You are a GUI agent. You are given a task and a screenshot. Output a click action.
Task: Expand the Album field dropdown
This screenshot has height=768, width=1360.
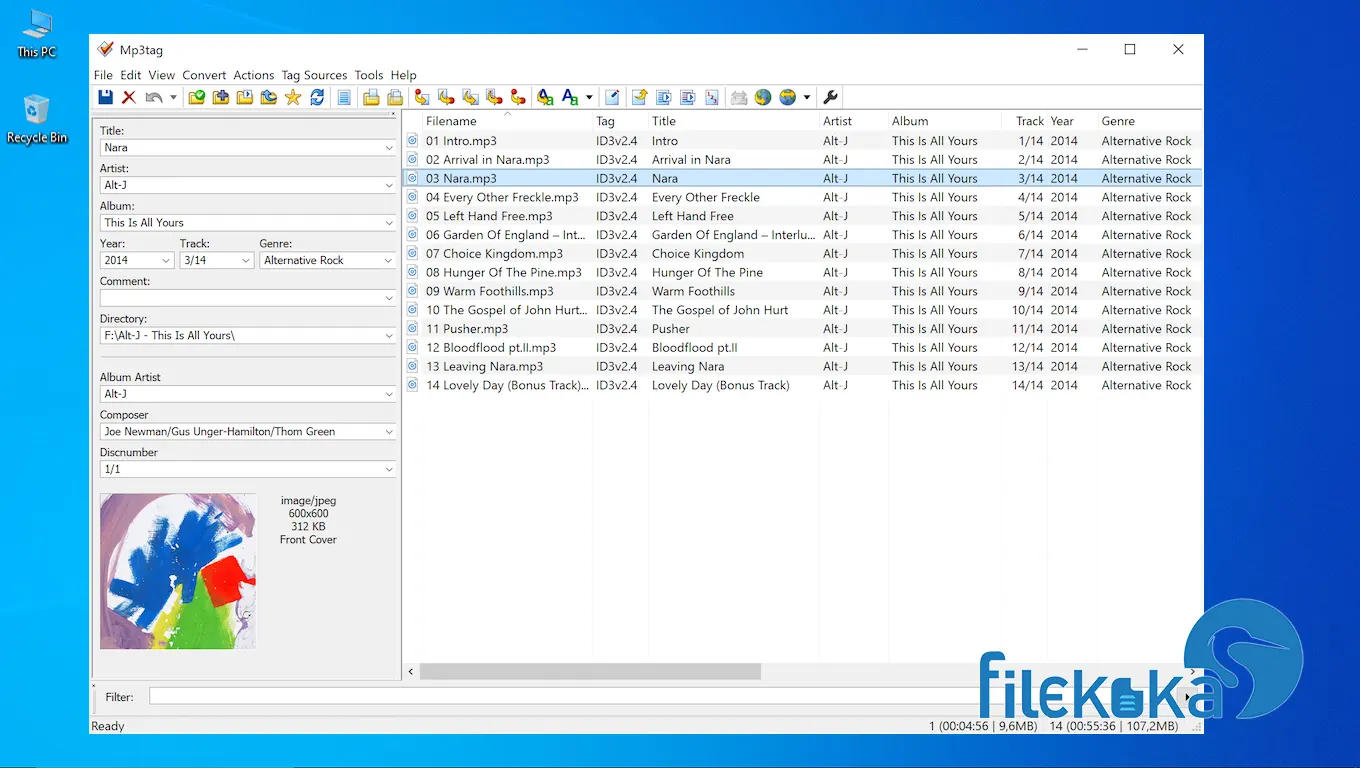coord(389,223)
